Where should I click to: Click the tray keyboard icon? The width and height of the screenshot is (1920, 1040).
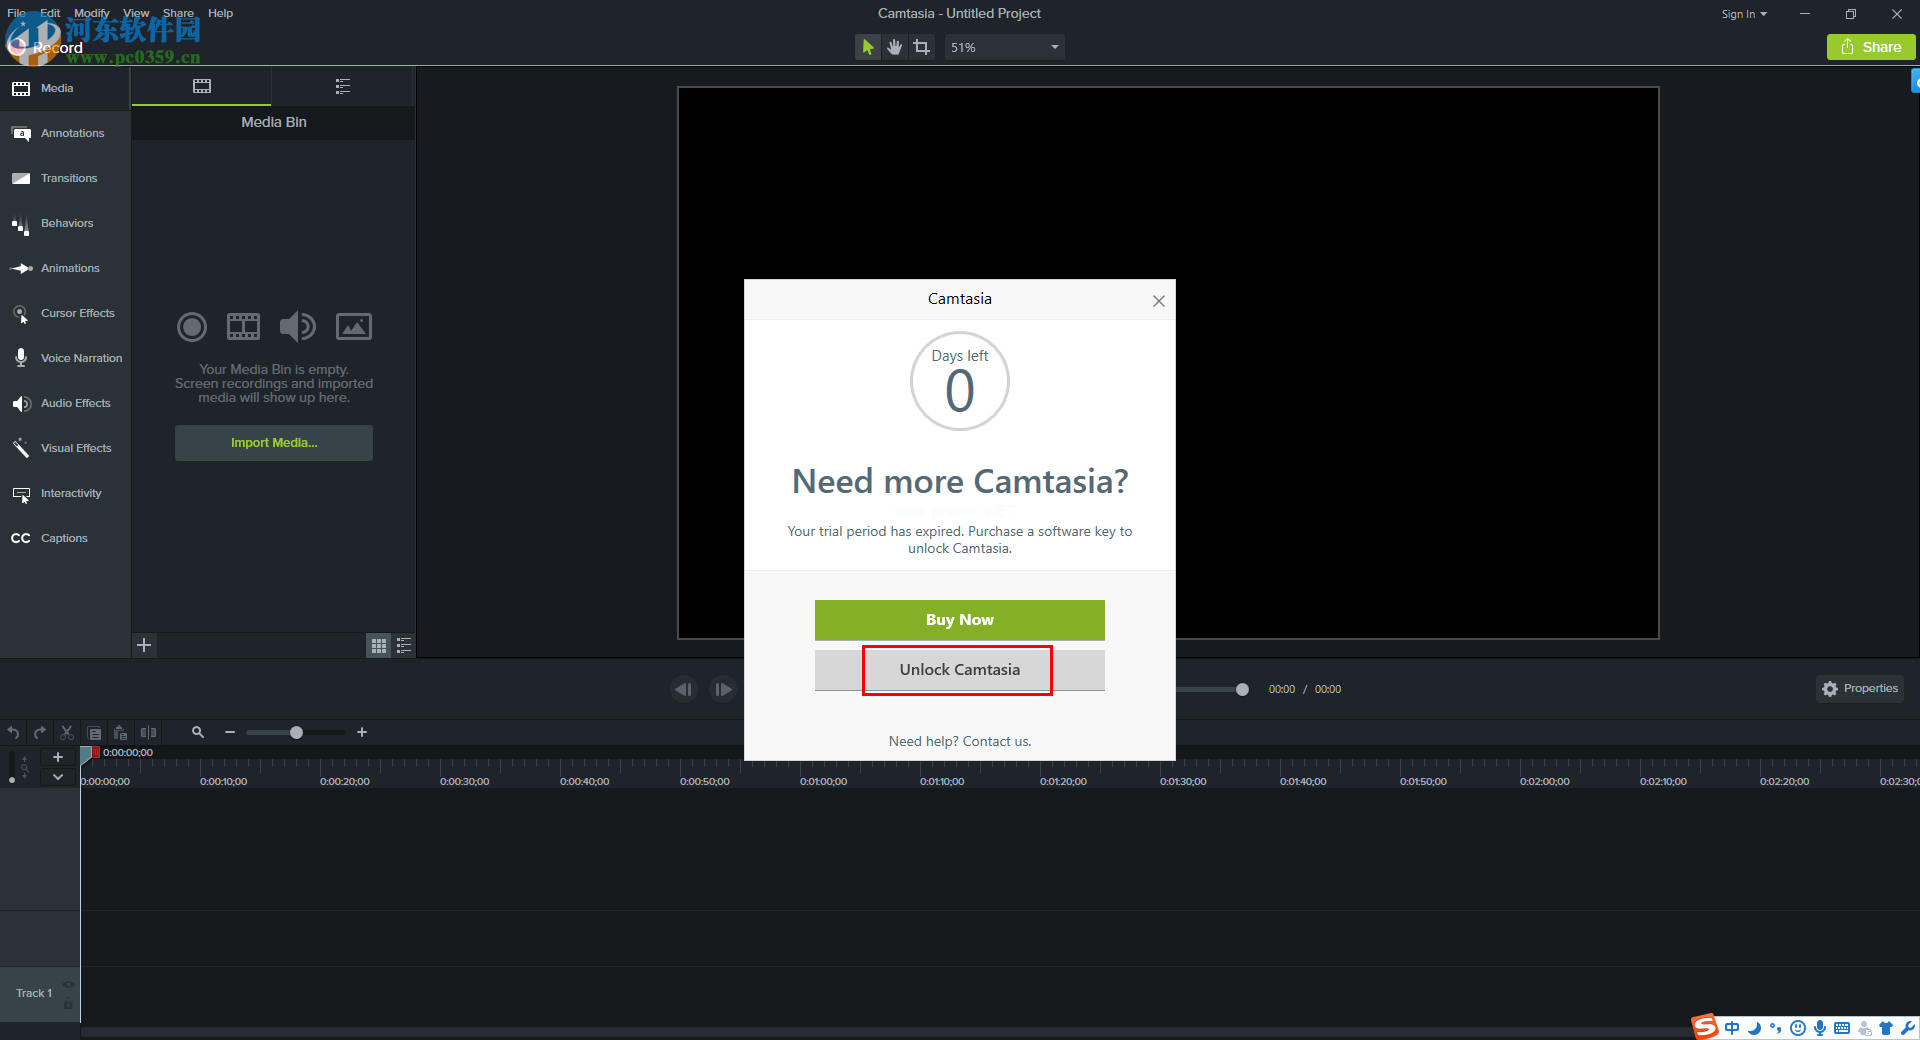tap(1842, 1028)
